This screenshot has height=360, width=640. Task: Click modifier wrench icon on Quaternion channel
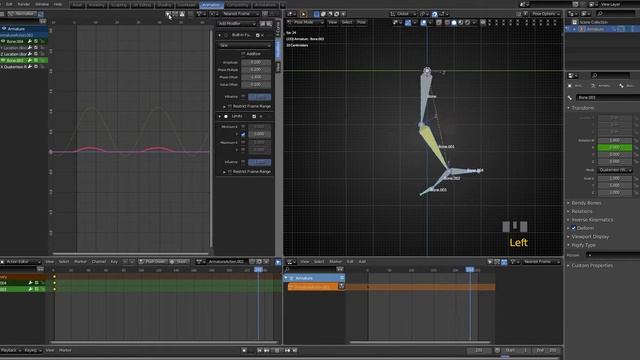click(x=30, y=67)
